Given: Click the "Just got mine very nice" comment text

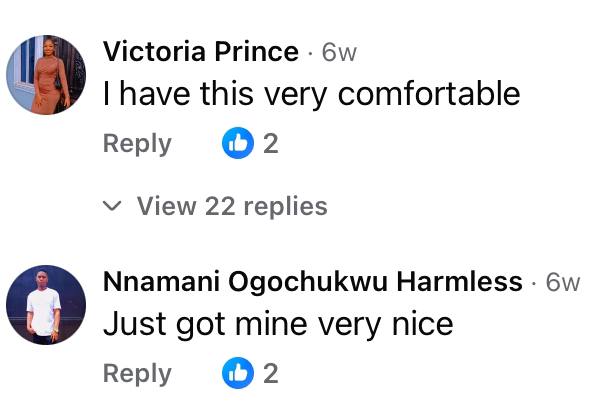Looking at the screenshot, I should tap(278, 325).
